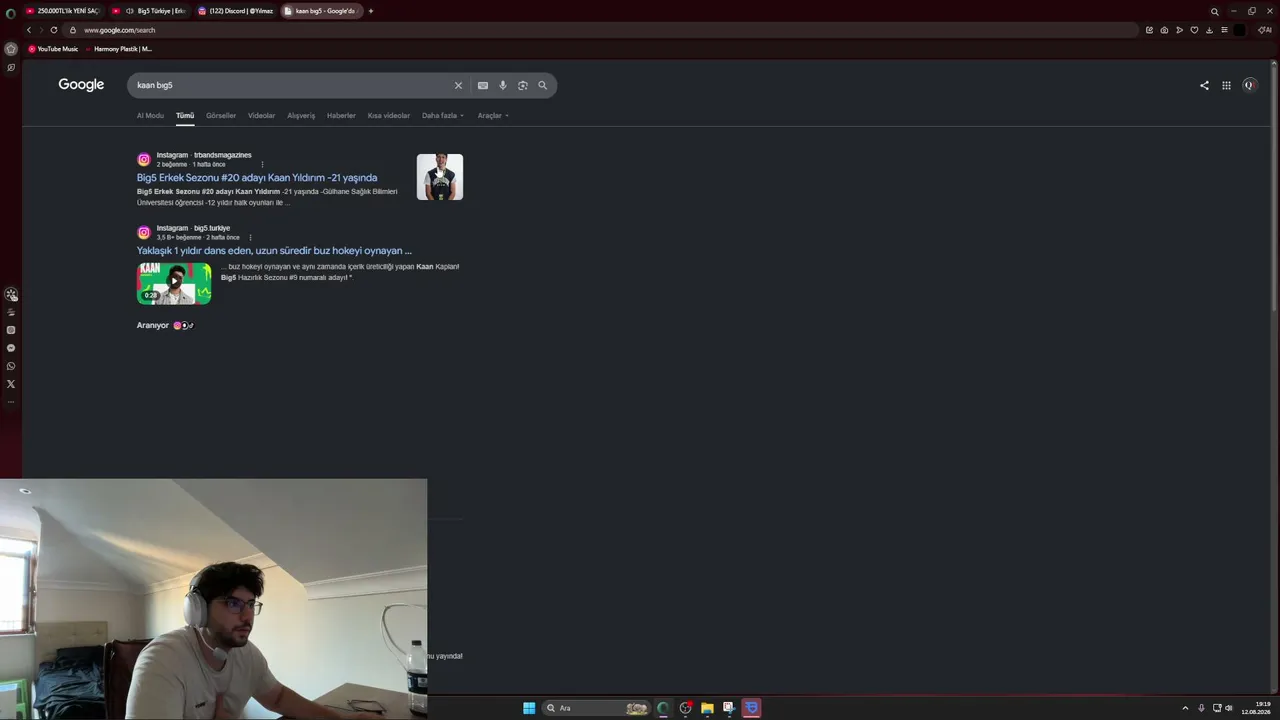Select the Alışveriş search tab
The image size is (1280, 720).
pos(301,115)
